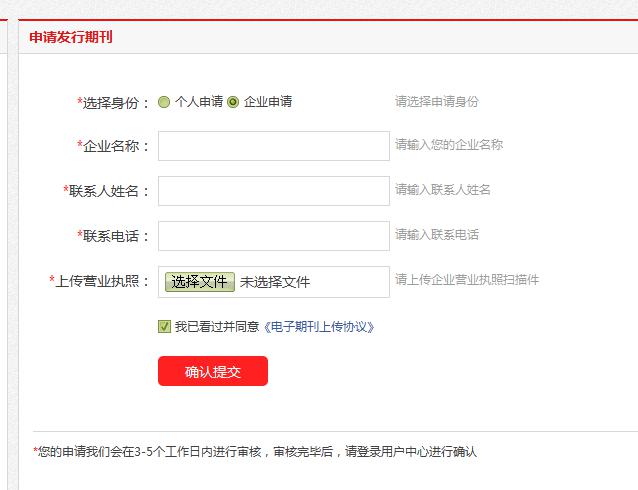Click the 请选择申请身份 hint text
This screenshot has width=638, height=490.
point(437,101)
